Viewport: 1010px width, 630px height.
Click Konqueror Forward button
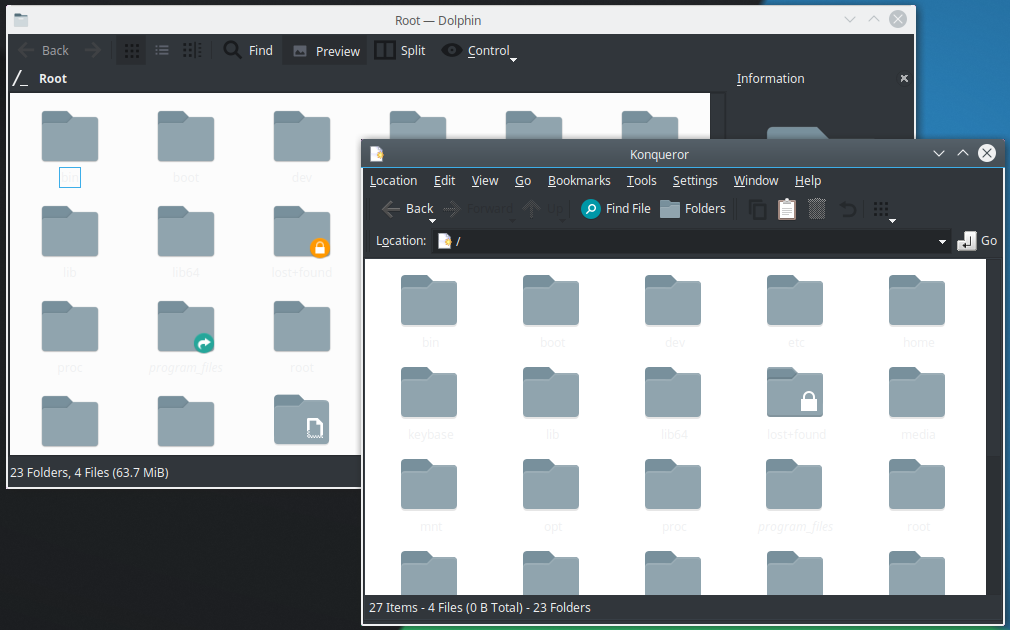click(479, 209)
